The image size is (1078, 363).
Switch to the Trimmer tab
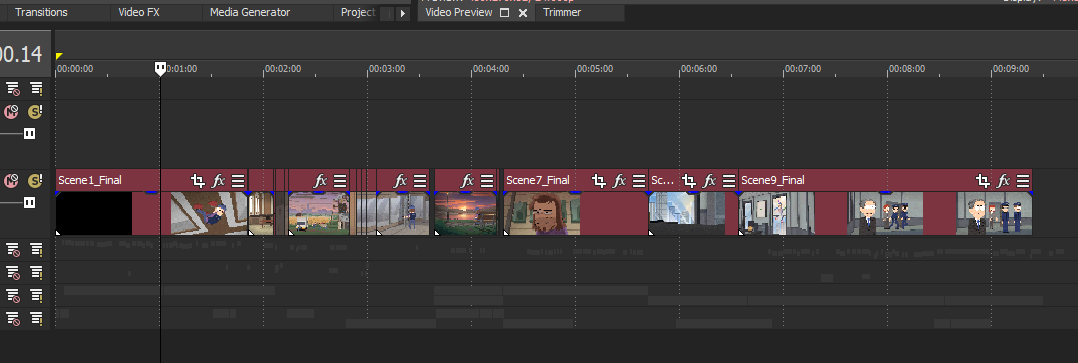point(562,12)
